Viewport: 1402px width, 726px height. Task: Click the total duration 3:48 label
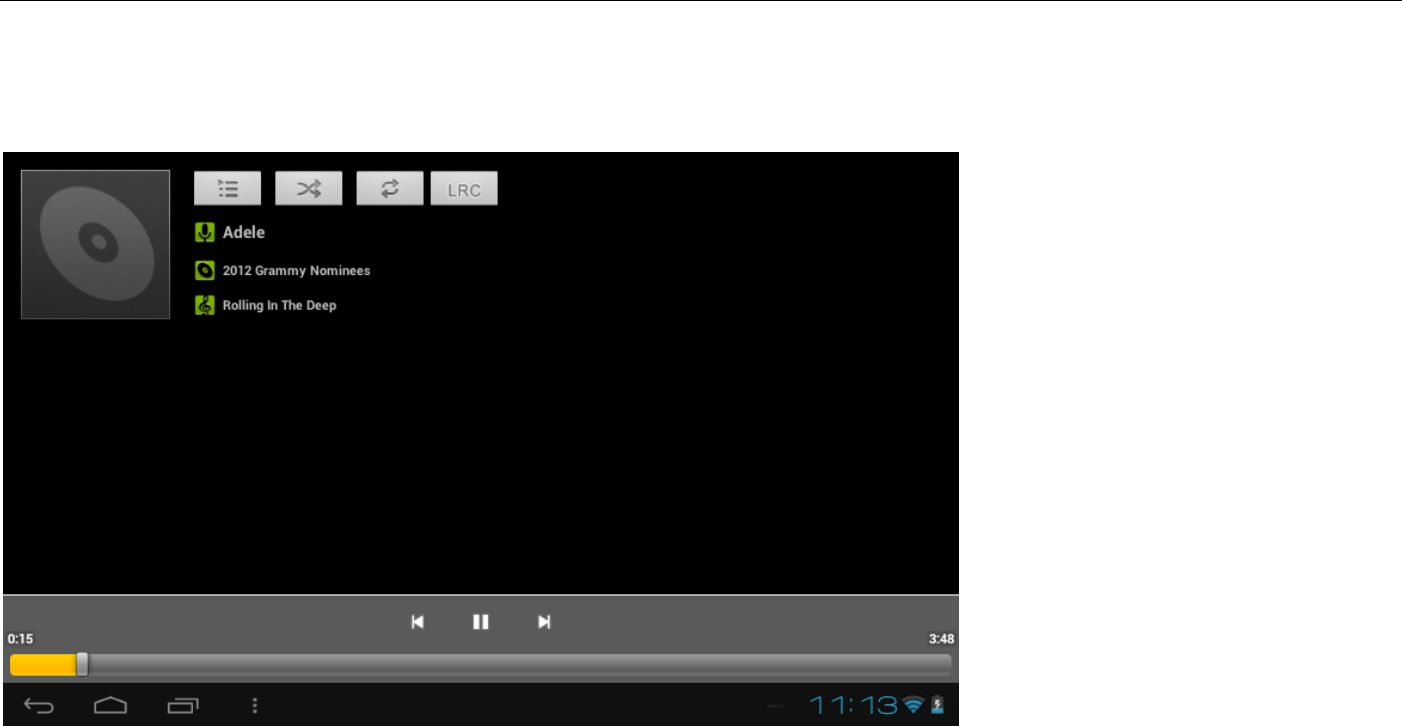941,638
